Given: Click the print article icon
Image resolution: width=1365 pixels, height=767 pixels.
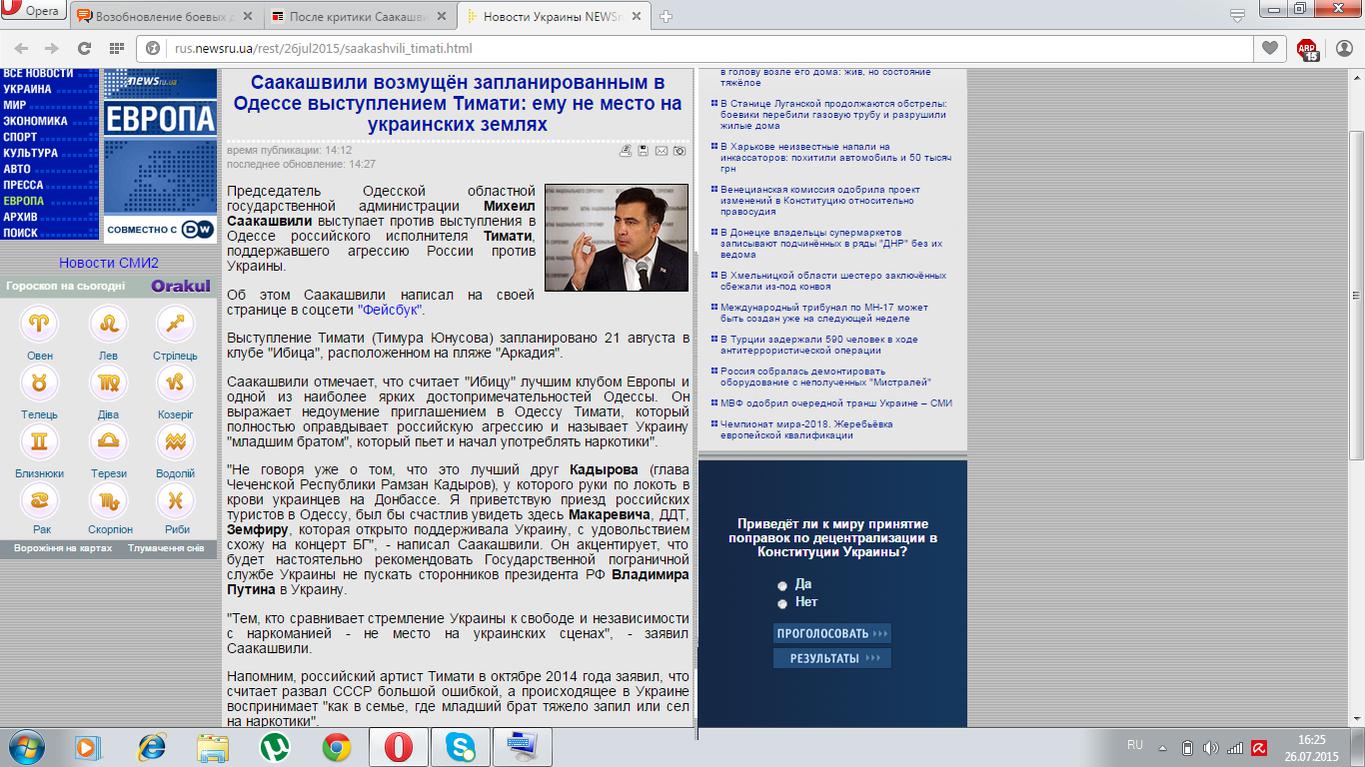Looking at the screenshot, I should click(x=625, y=151).
